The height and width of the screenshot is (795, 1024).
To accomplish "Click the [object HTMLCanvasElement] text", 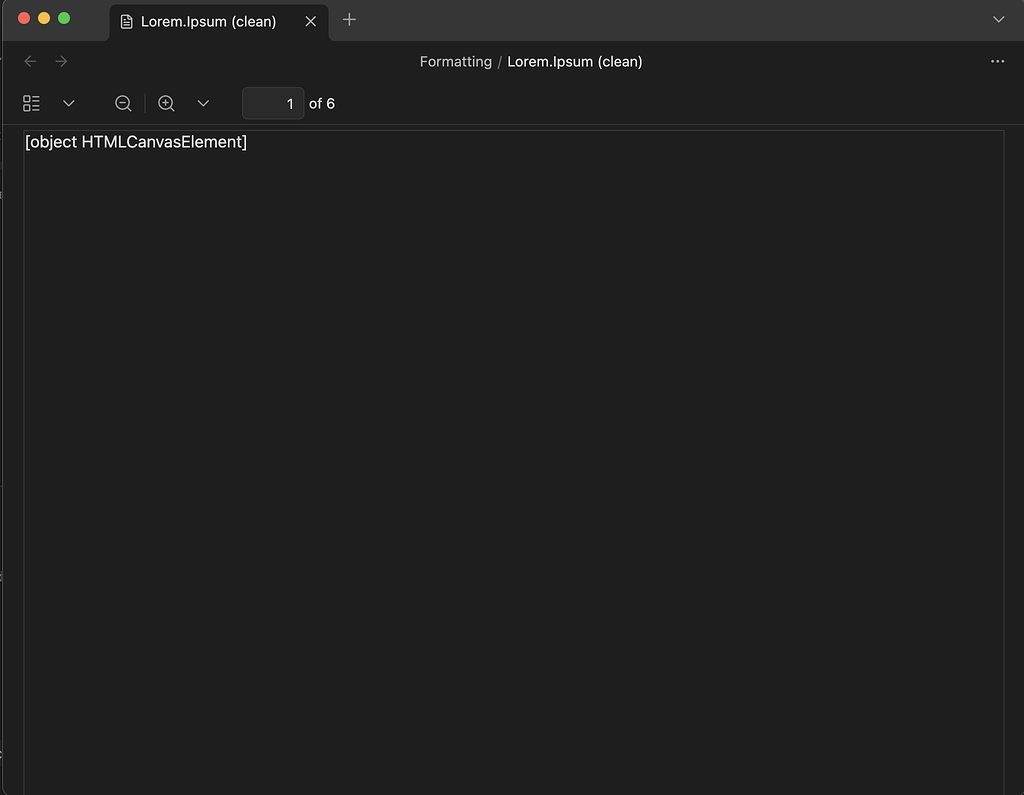I will [135, 141].
